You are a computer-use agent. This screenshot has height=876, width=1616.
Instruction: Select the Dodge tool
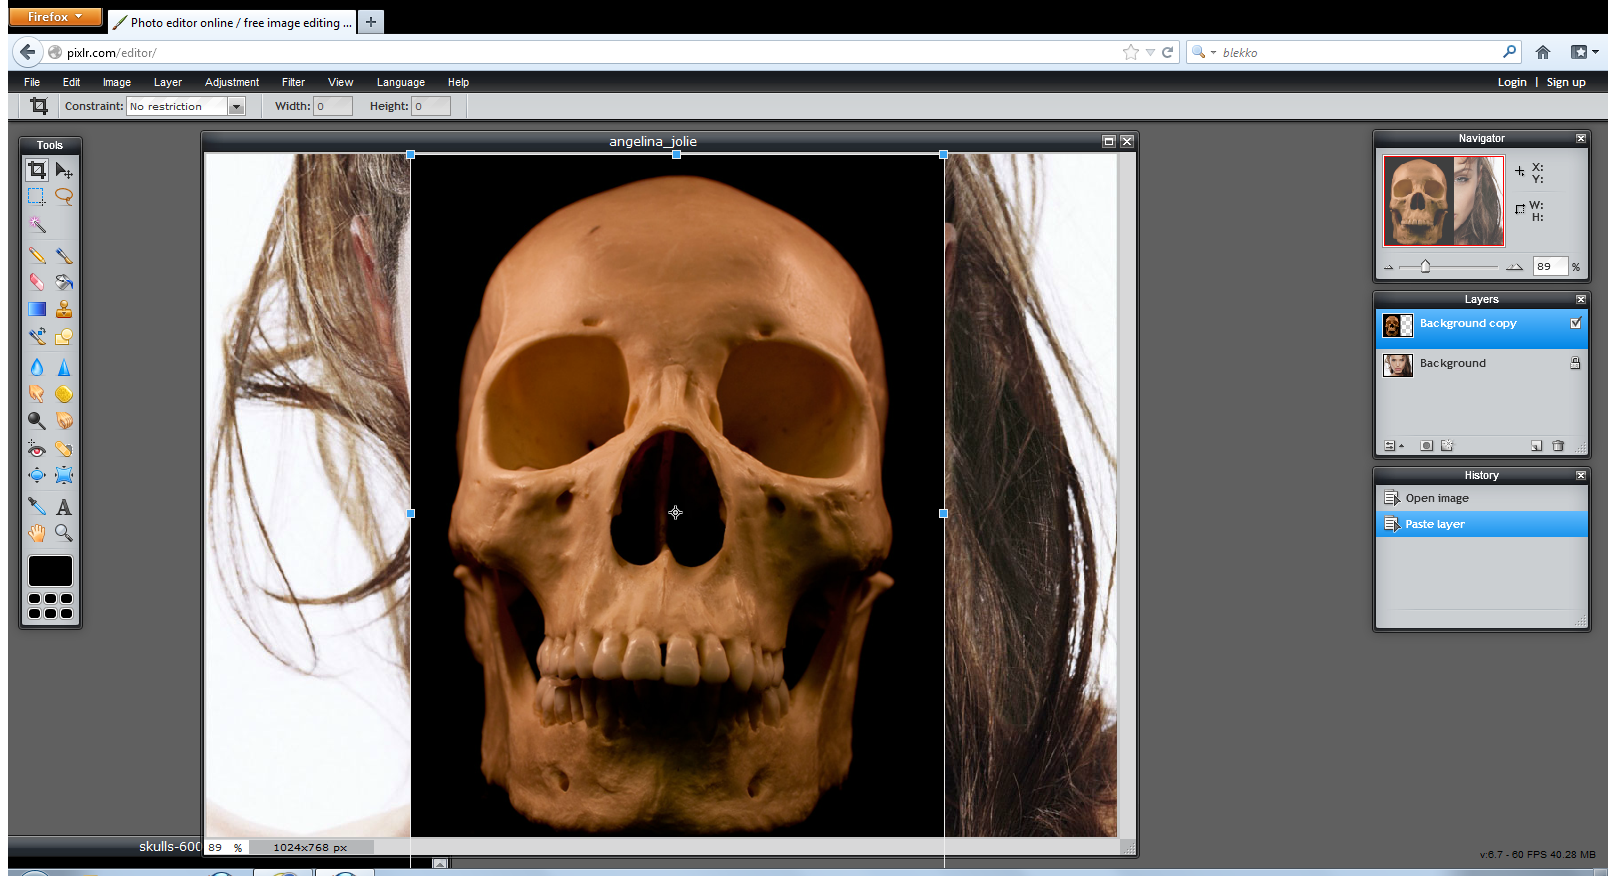[37, 421]
